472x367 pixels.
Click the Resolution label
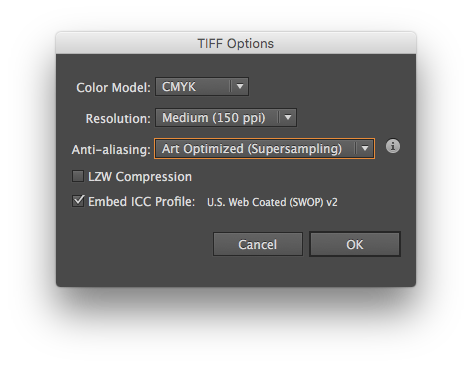click(118, 118)
